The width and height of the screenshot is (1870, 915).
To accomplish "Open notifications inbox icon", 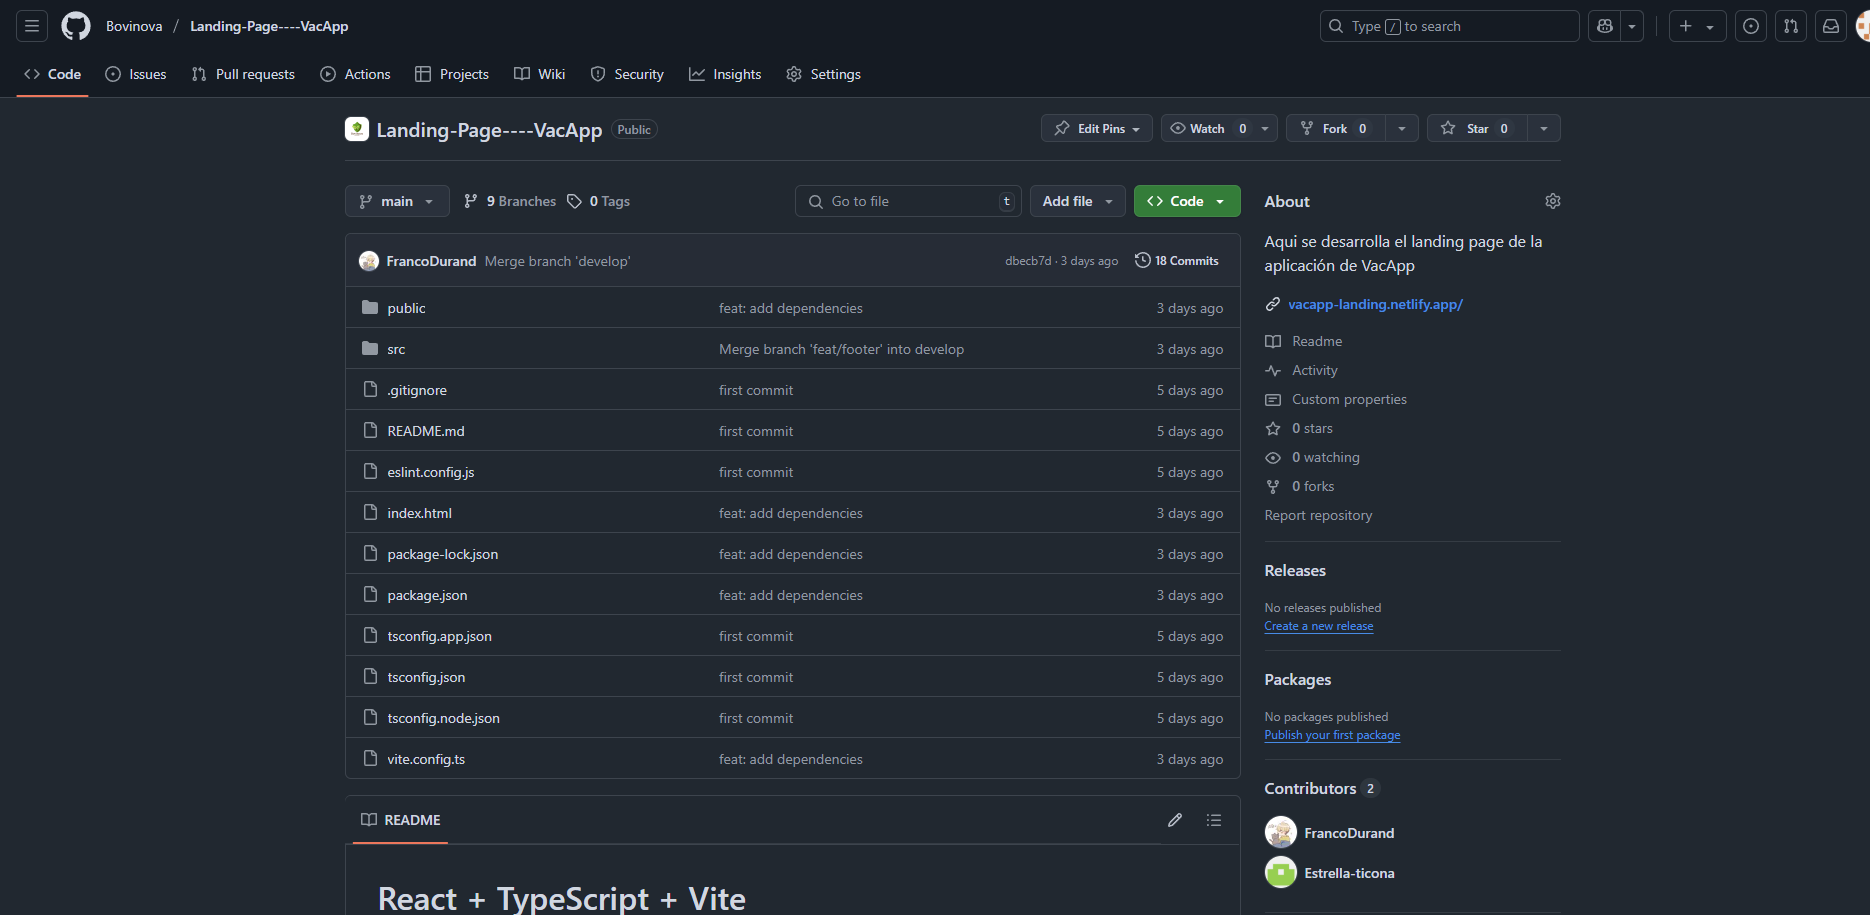I will tap(1831, 26).
